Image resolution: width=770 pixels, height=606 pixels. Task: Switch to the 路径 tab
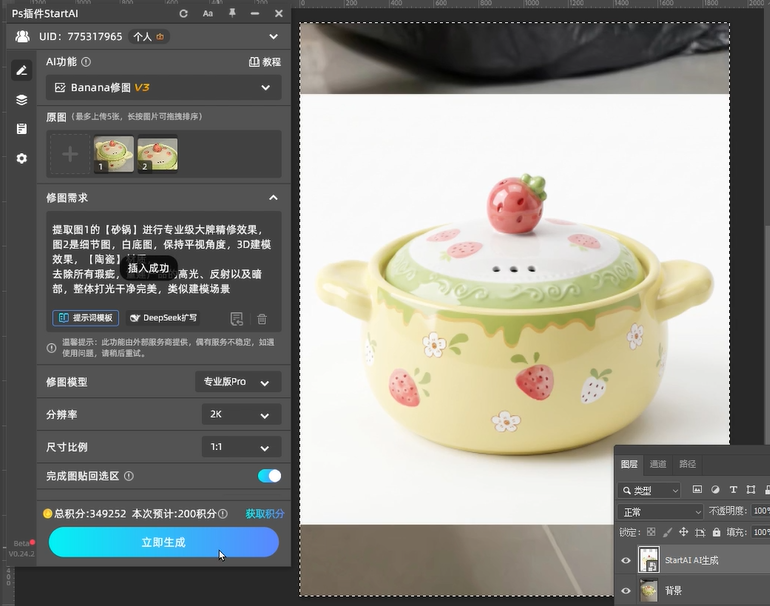click(687, 464)
